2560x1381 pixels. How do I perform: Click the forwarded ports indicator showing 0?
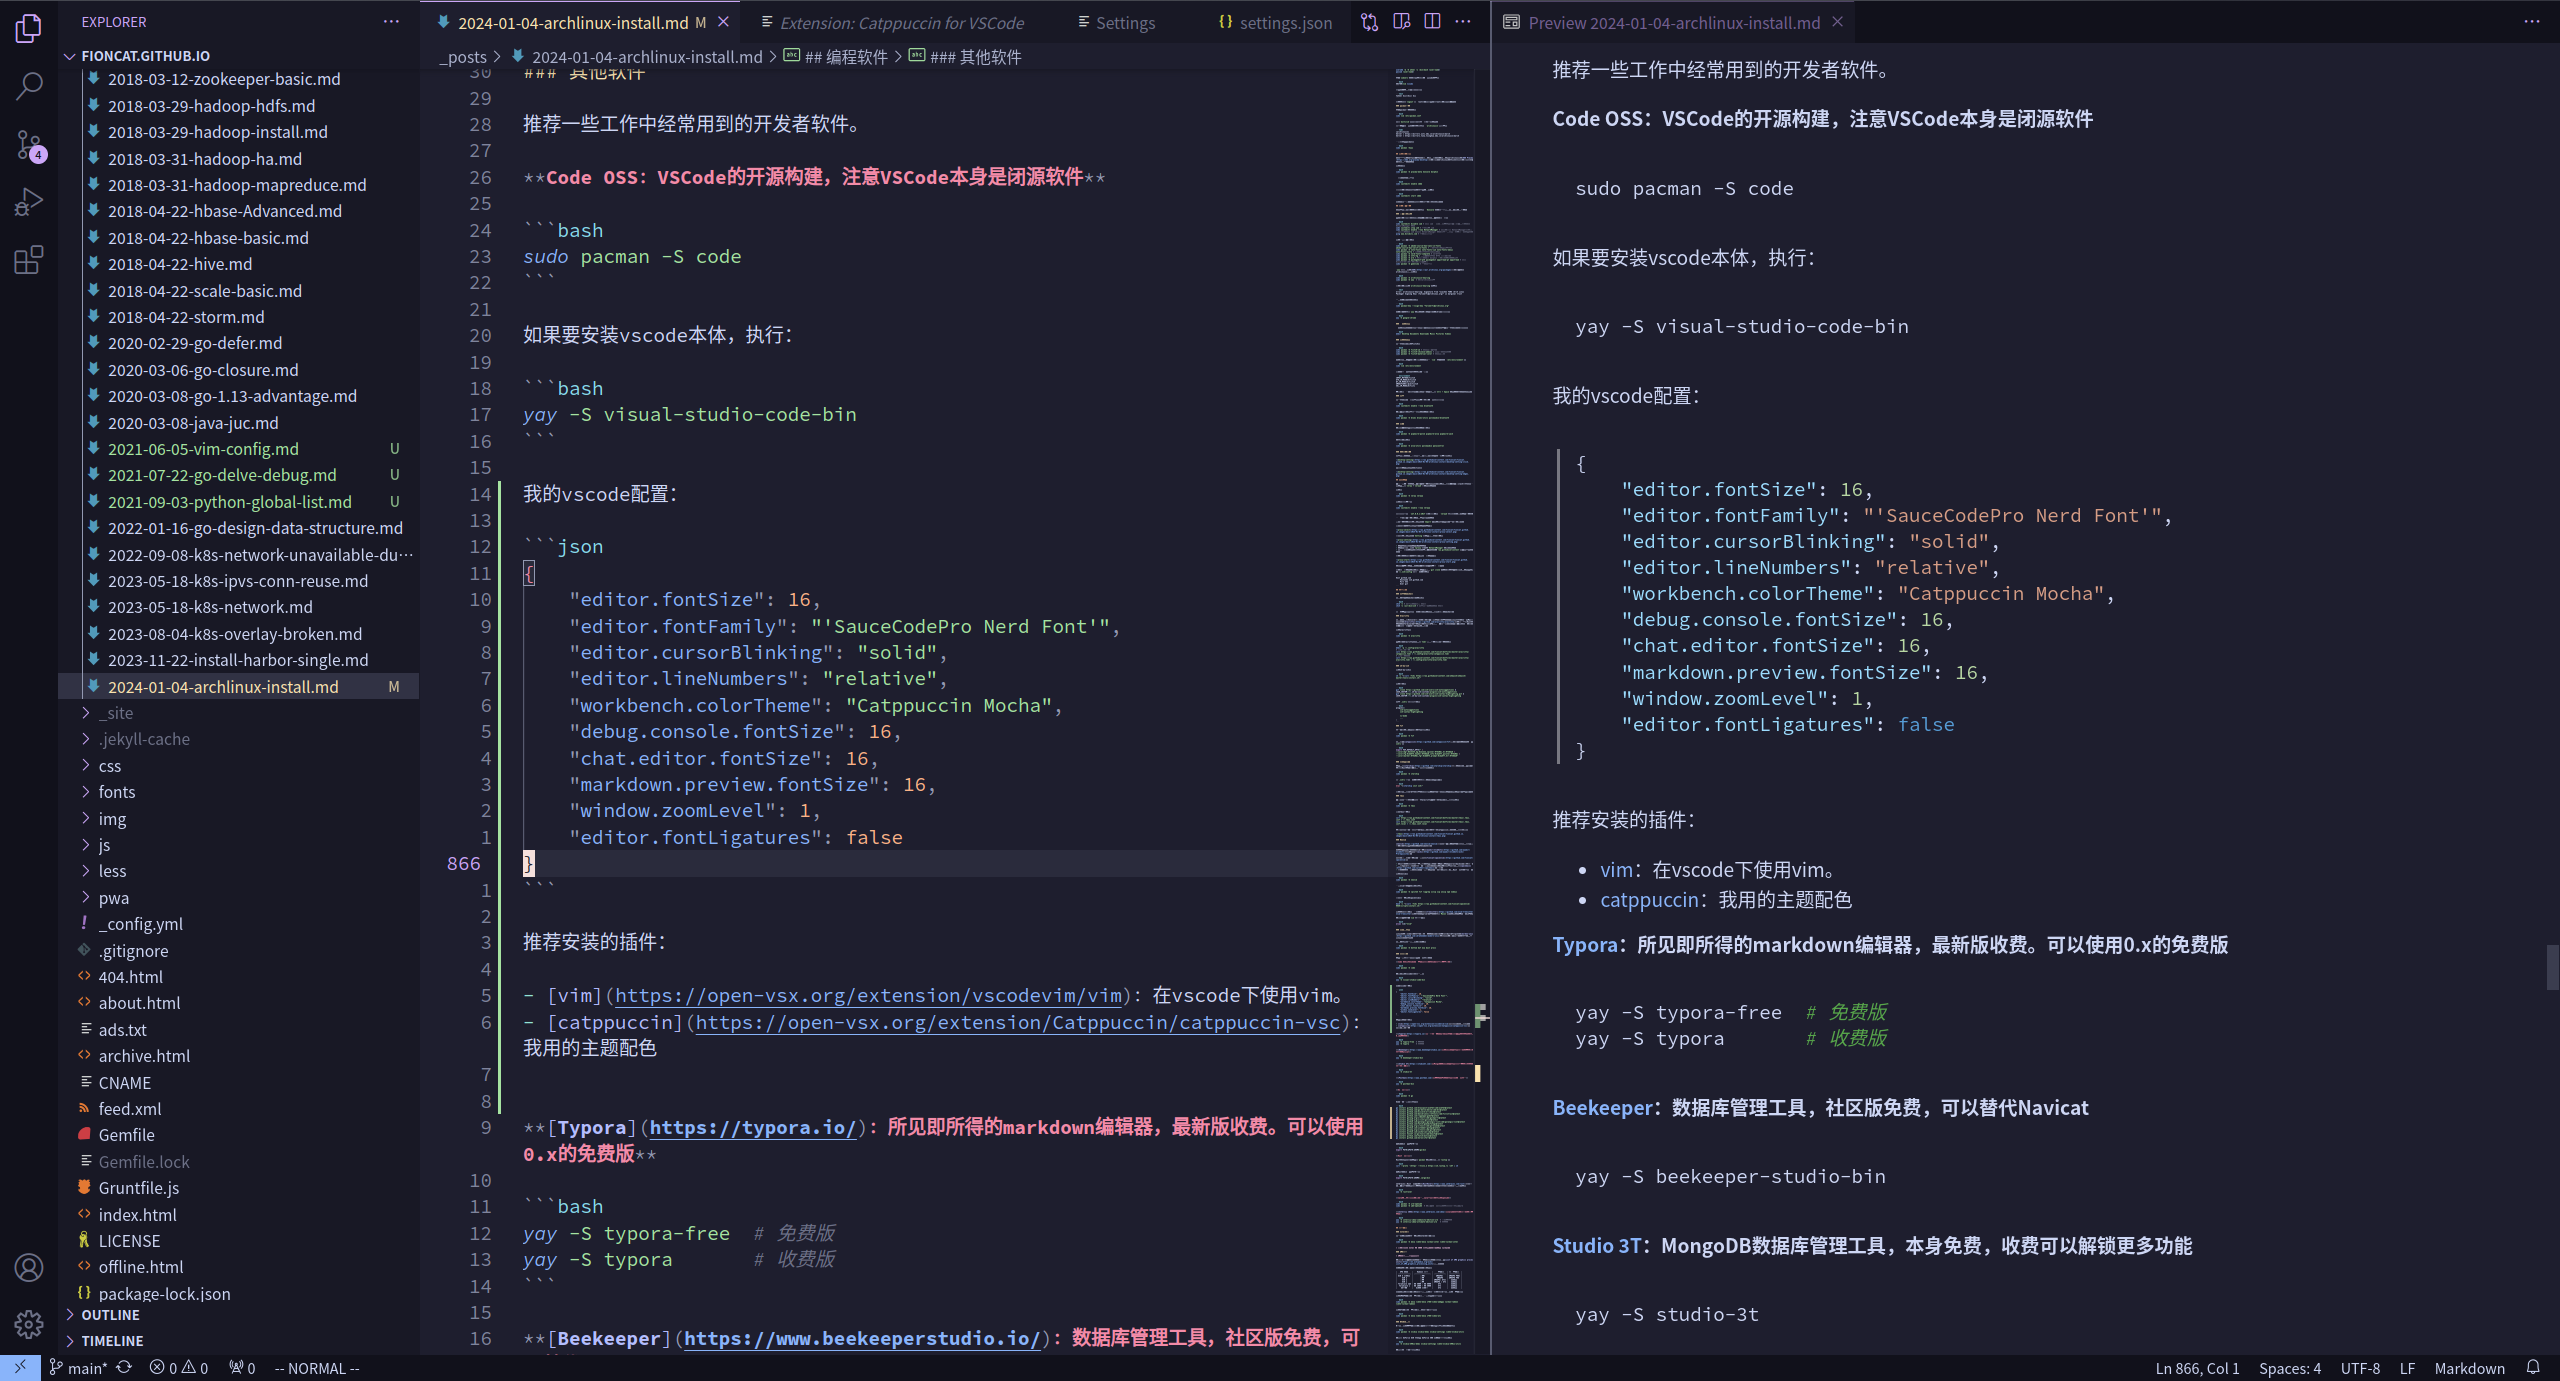point(242,1368)
